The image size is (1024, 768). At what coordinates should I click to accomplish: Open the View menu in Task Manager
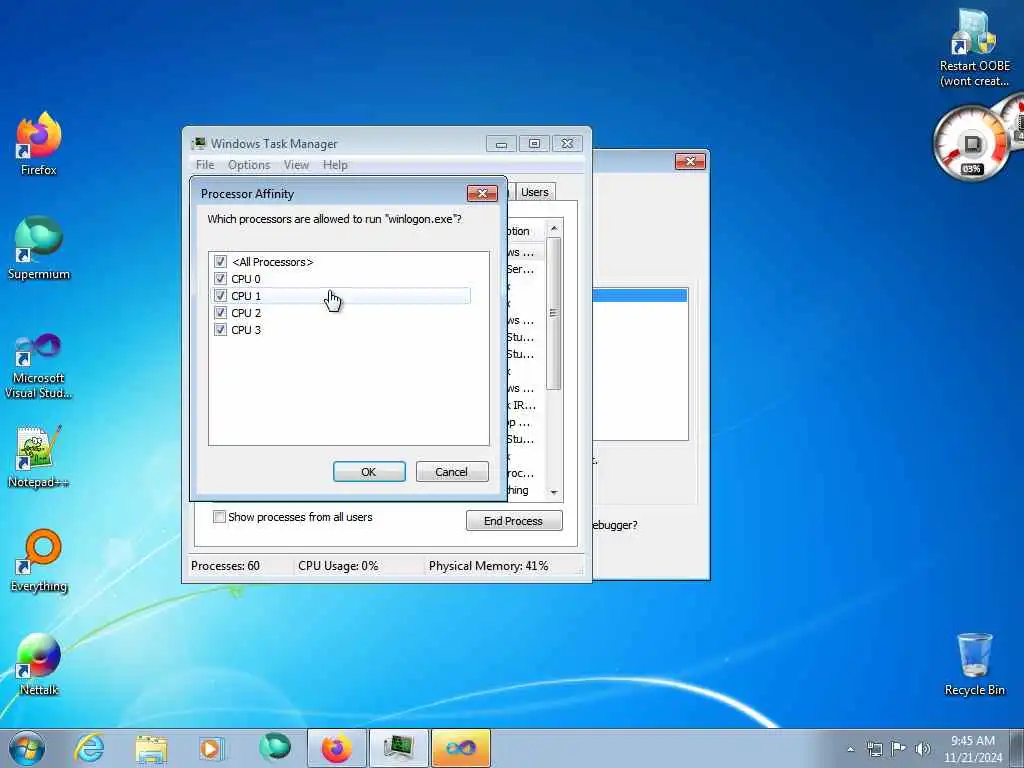click(296, 165)
